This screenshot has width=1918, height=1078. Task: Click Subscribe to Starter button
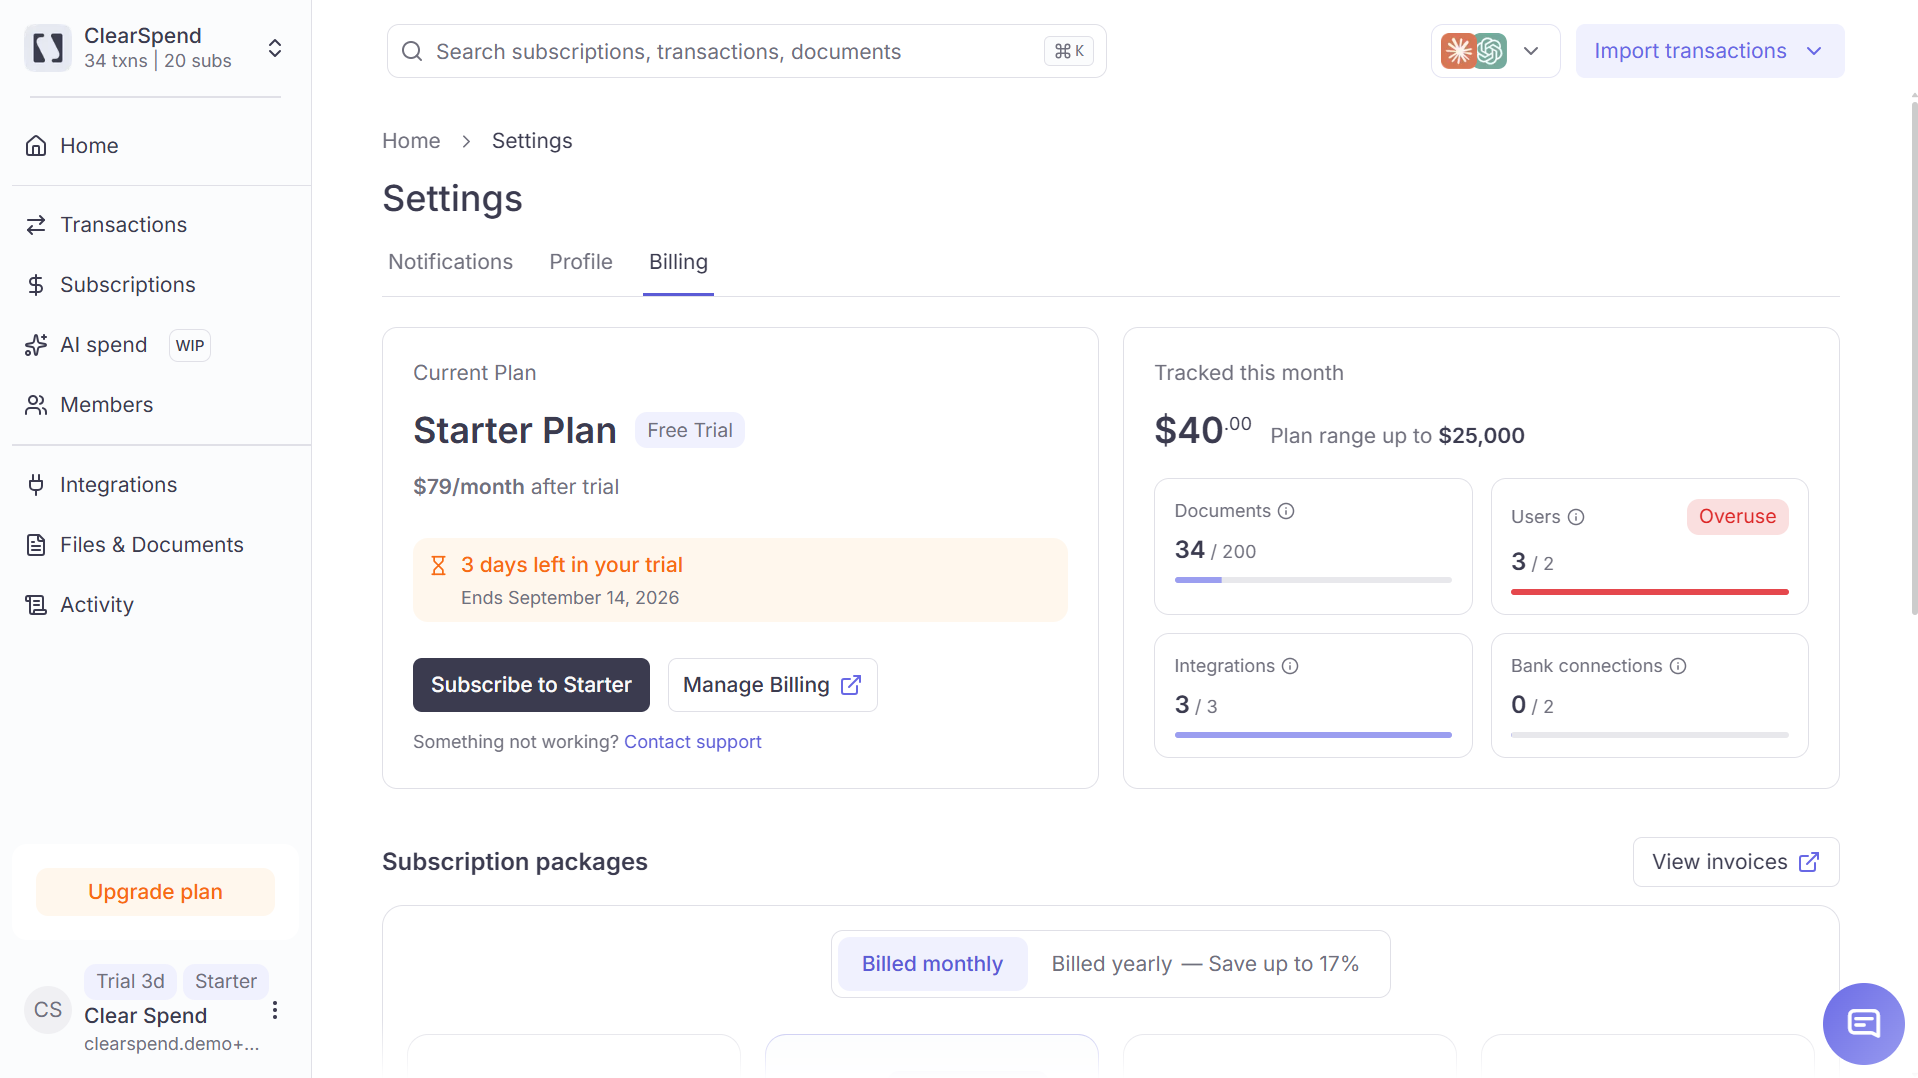tap(531, 685)
